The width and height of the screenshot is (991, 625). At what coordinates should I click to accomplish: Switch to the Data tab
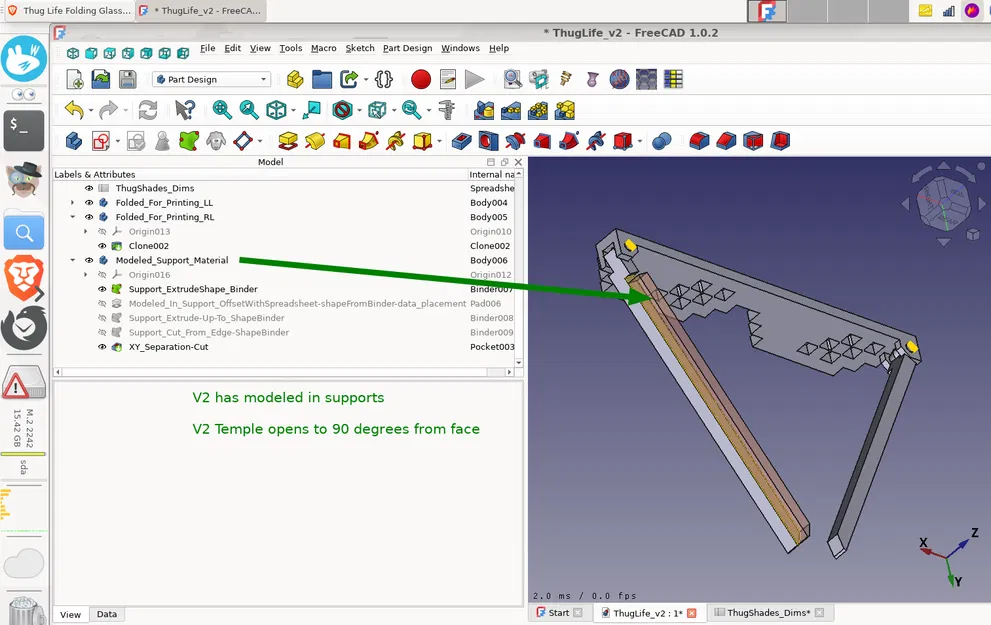click(107, 614)
